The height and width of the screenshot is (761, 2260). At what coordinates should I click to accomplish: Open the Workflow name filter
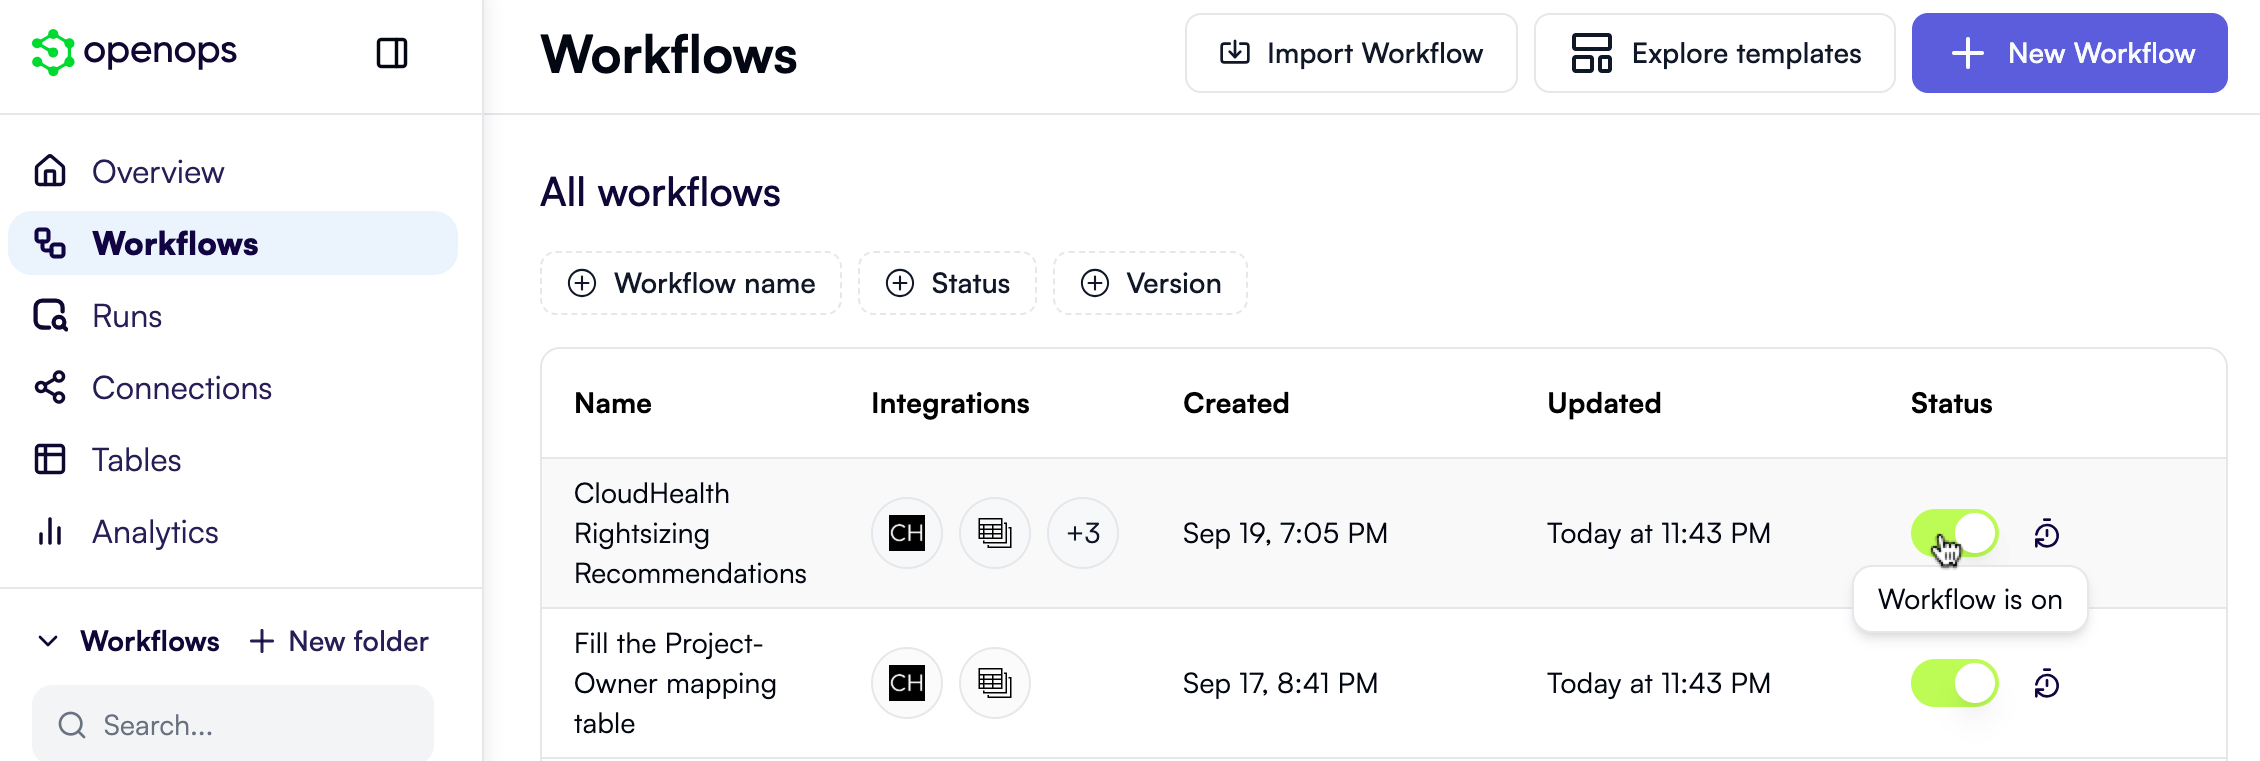[691, 283]
